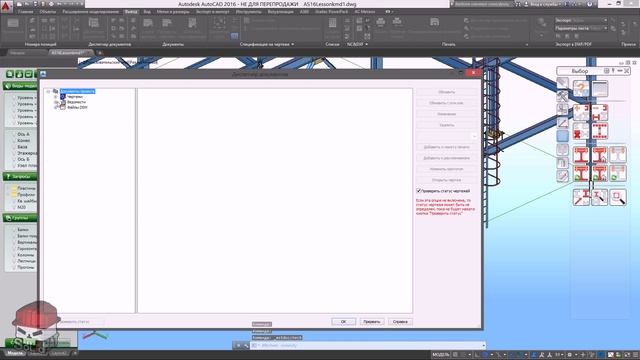
Task: Switch to the Главная ribbon tab
Action: coord(25,12)
